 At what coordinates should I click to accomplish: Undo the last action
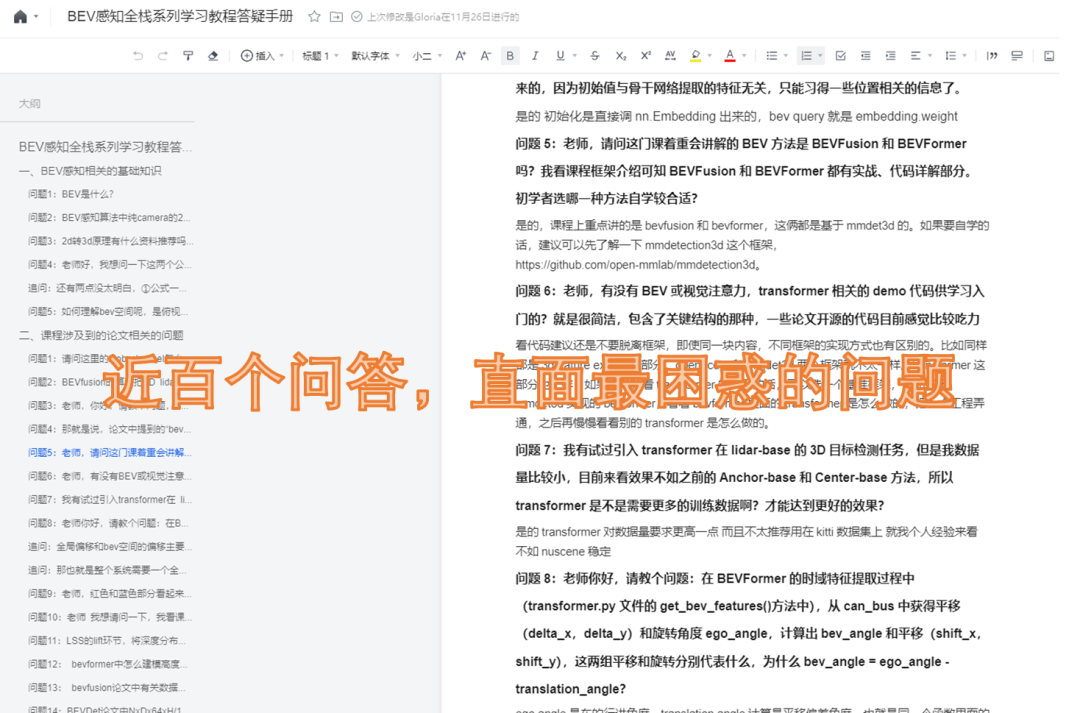pyautogui.click(x=138, y=56)
